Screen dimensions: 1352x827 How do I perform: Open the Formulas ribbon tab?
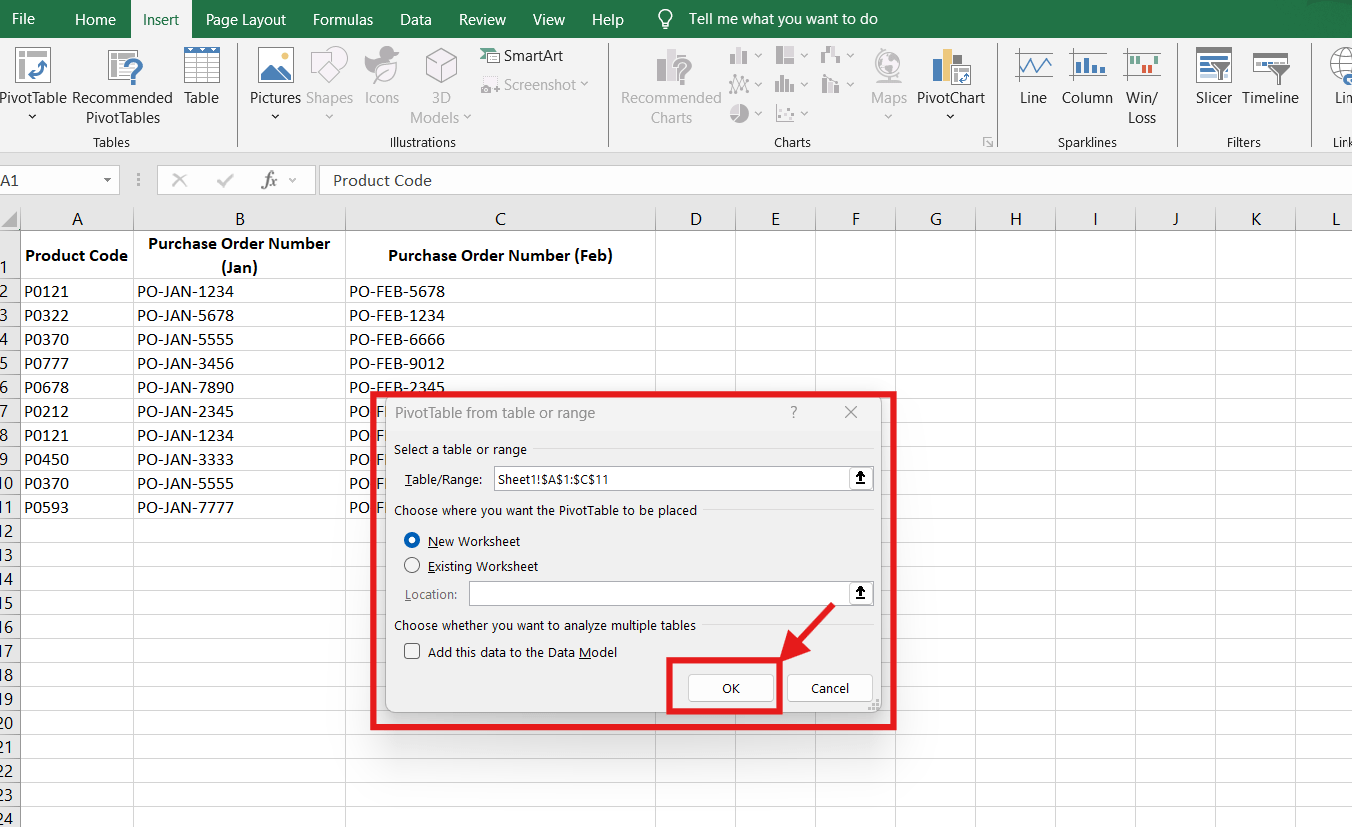343,19
